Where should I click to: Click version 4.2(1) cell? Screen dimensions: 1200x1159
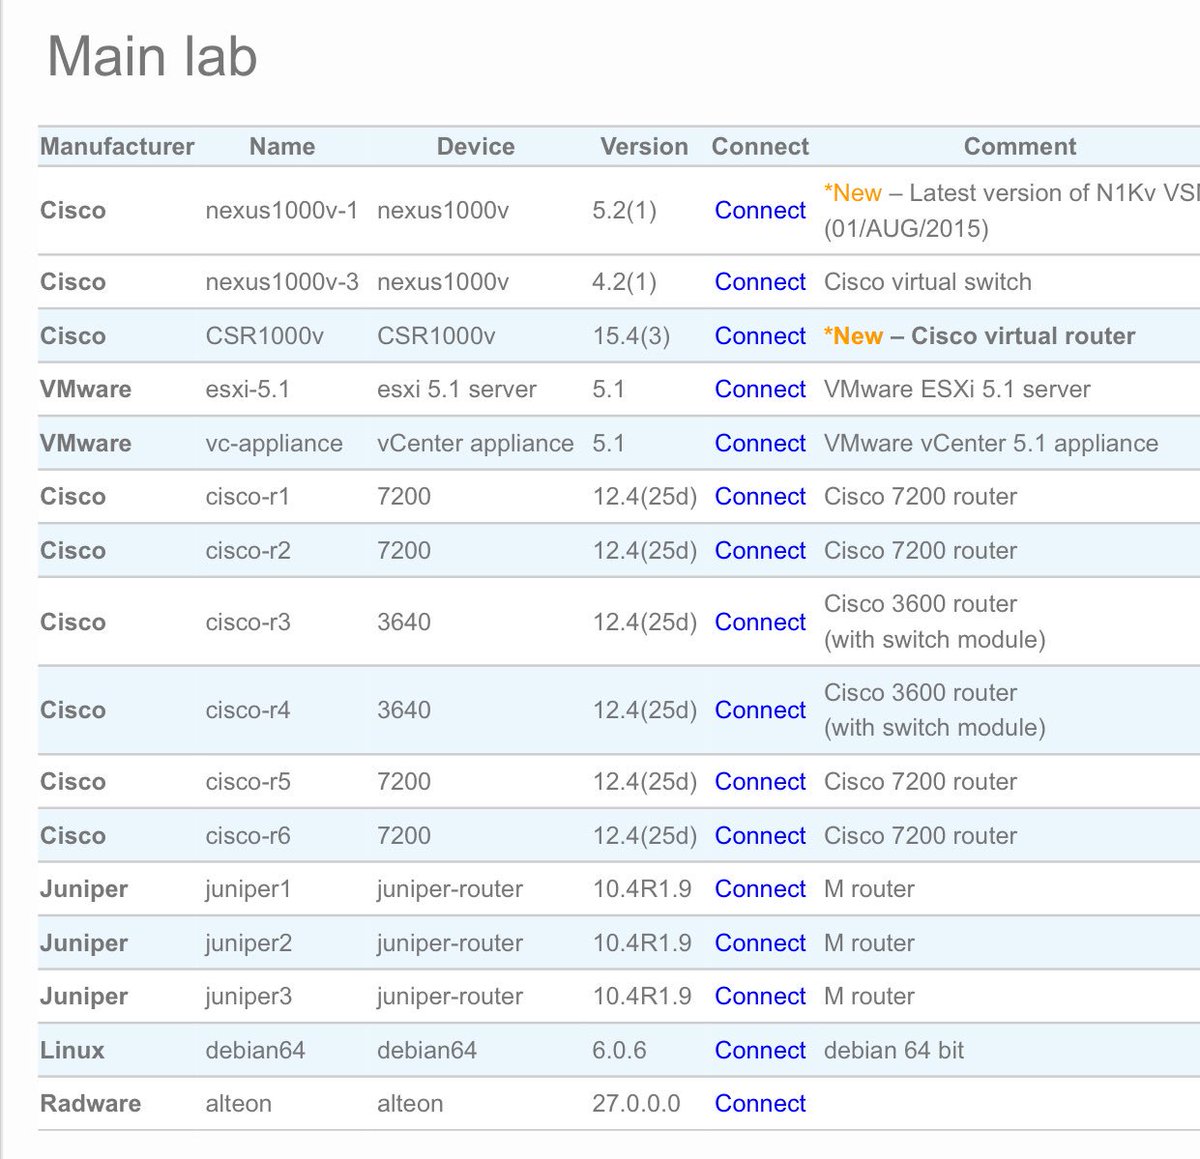624,282
